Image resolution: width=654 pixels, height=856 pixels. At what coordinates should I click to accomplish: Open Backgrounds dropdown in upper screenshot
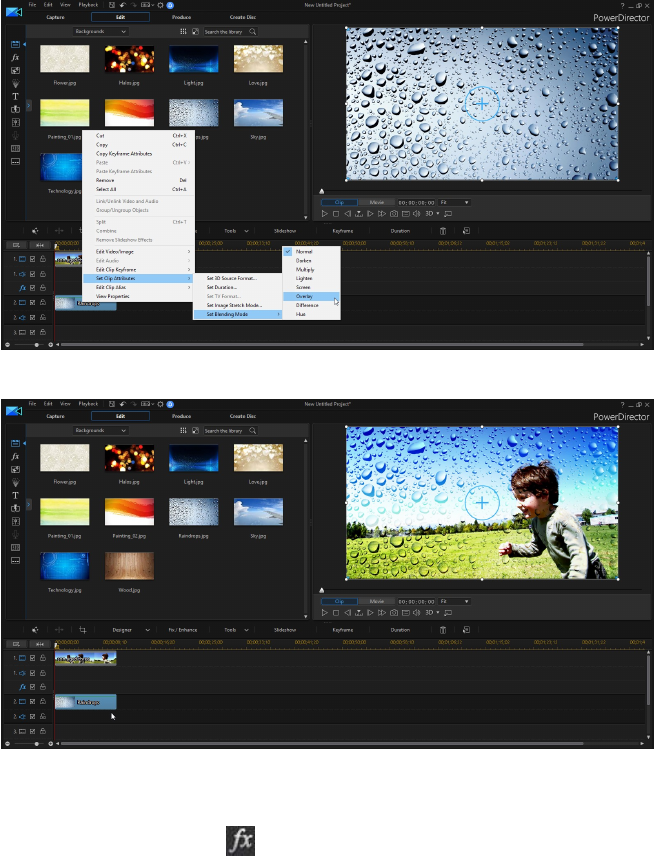[x=100, y=31]
